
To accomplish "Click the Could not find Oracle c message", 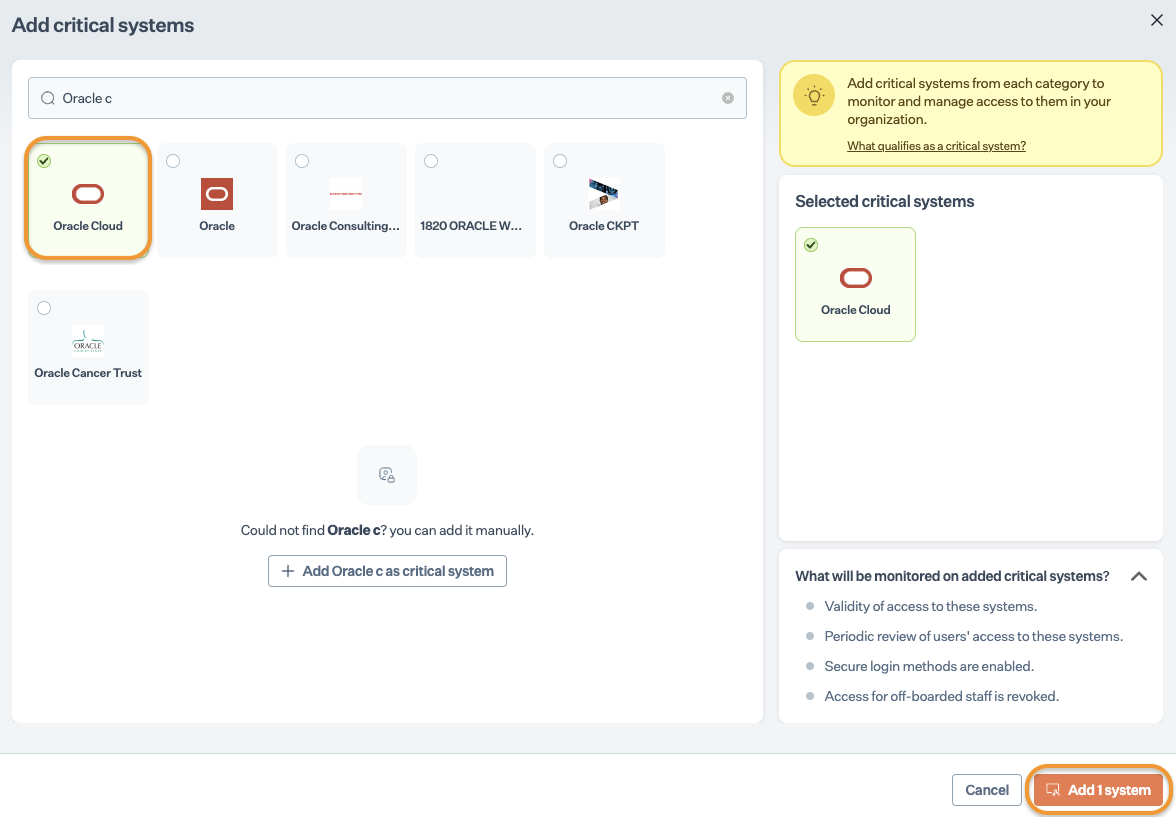I will tap(387, 530).
